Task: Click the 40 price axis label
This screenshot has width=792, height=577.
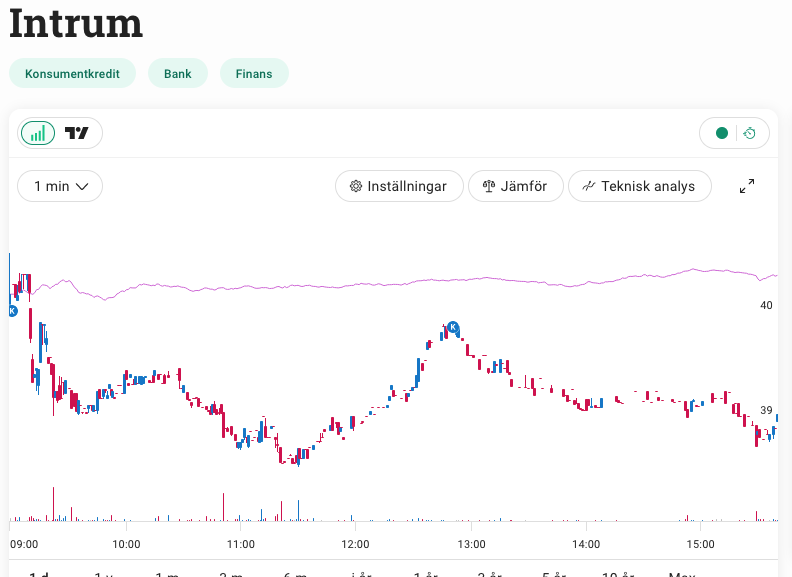Action: tap(766, 305)
